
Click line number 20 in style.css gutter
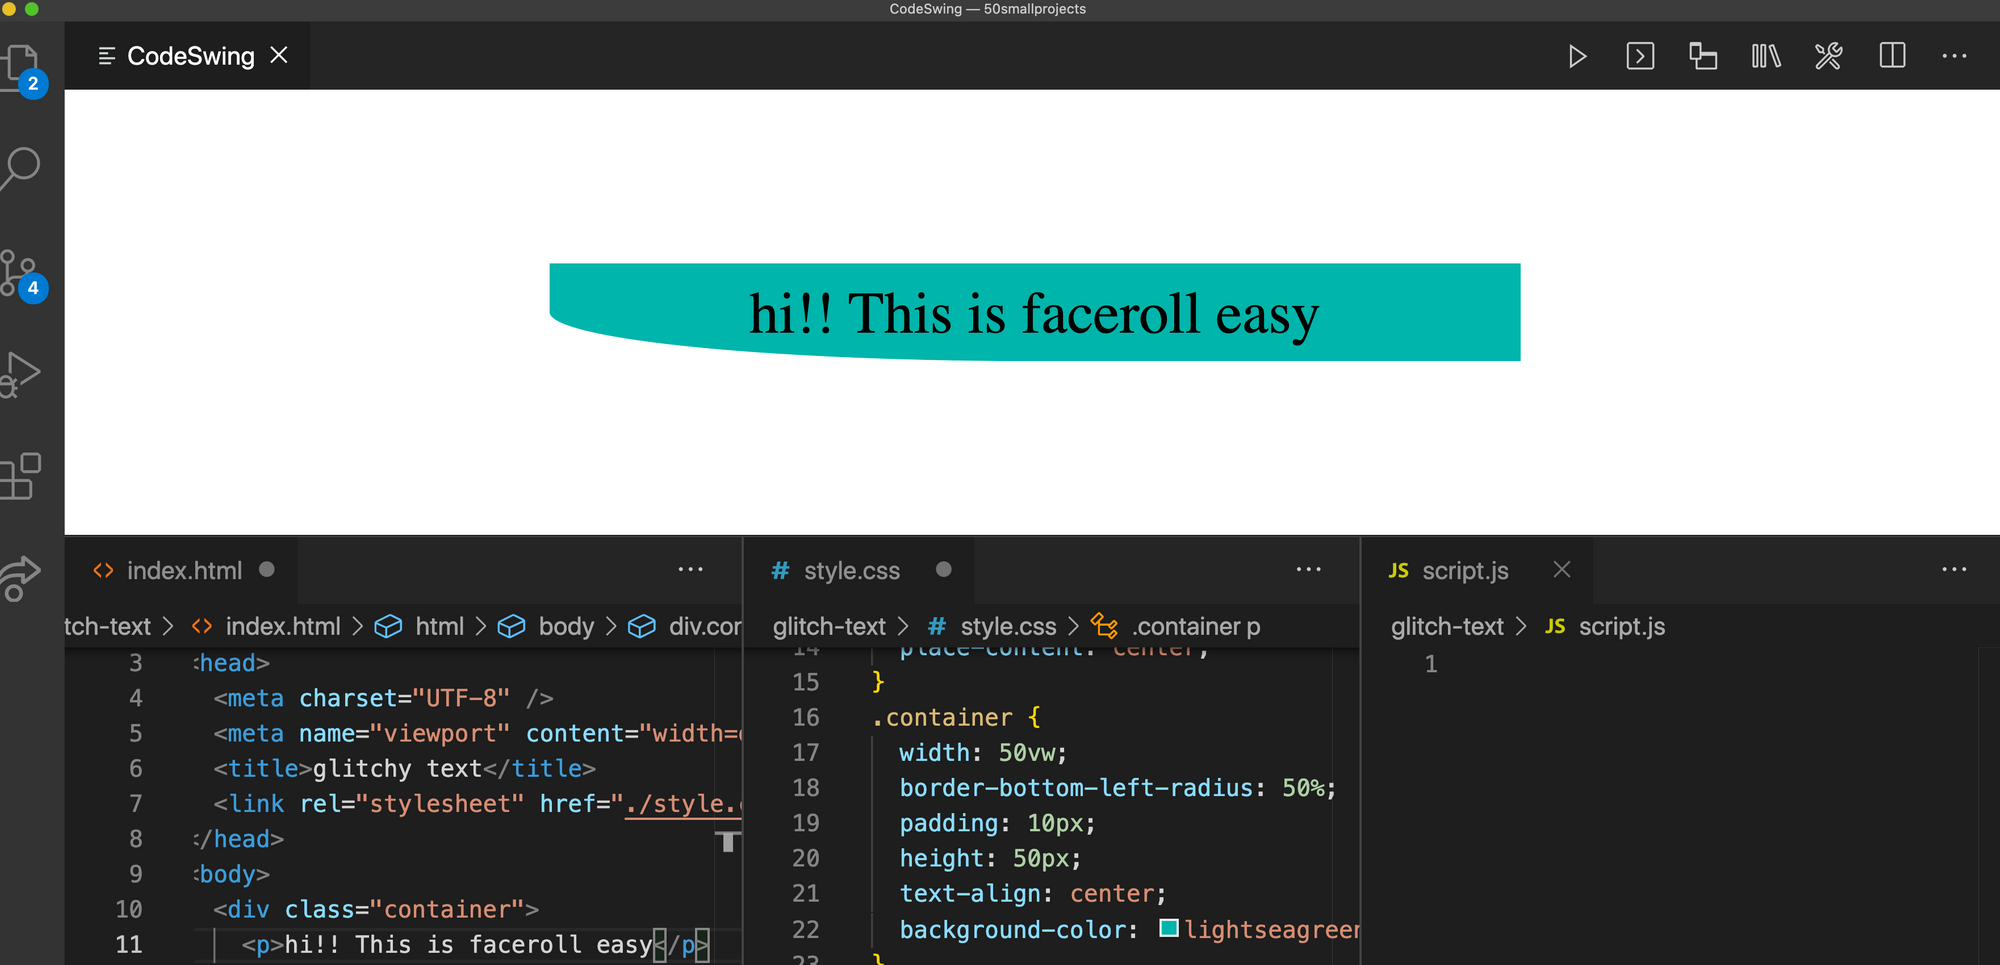tap(806, 859)
